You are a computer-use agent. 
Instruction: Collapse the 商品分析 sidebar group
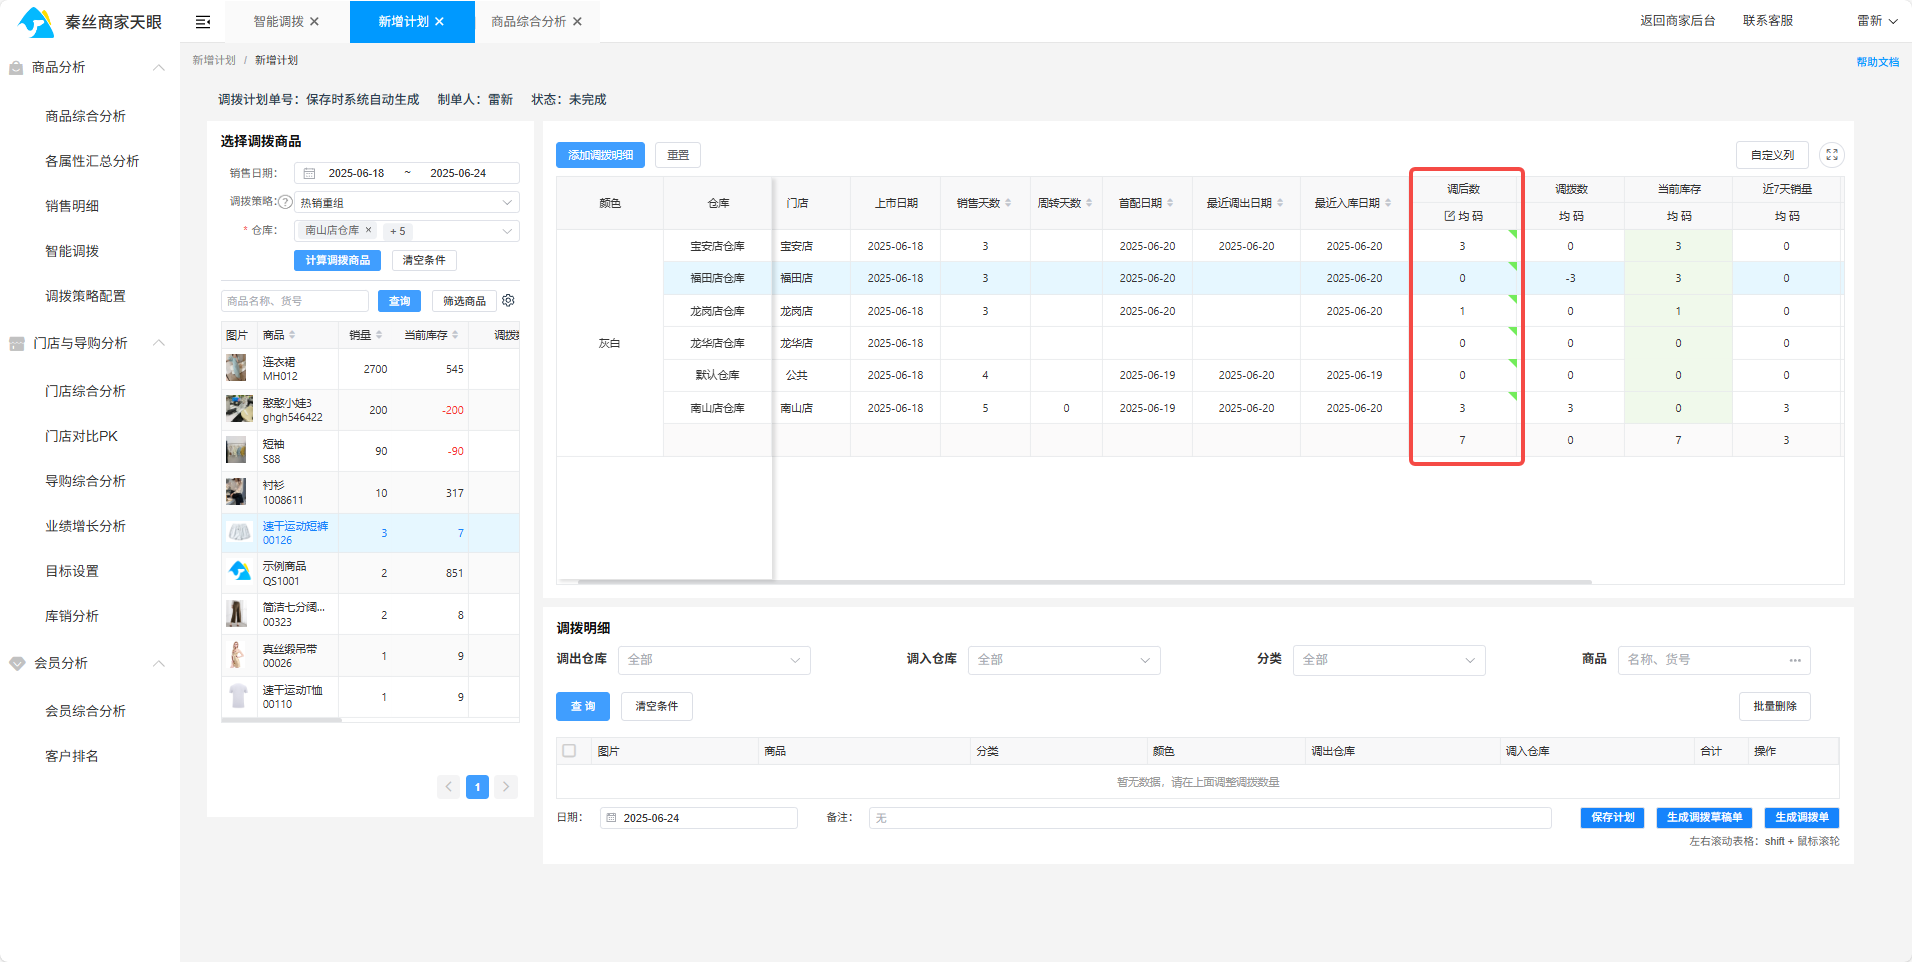click(x=158, y=68)
